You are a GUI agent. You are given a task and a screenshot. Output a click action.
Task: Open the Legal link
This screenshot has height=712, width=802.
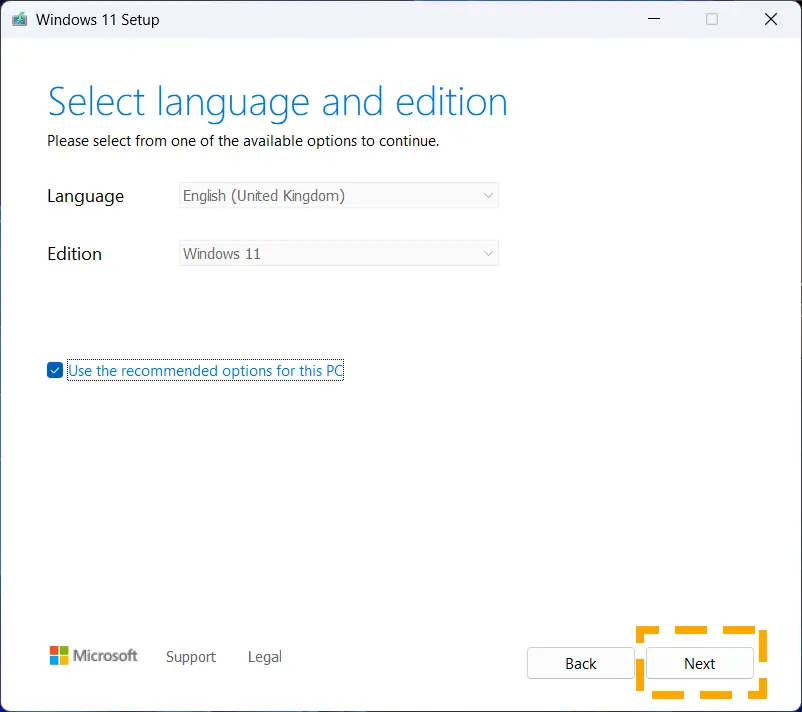click(x=264, y=657)
